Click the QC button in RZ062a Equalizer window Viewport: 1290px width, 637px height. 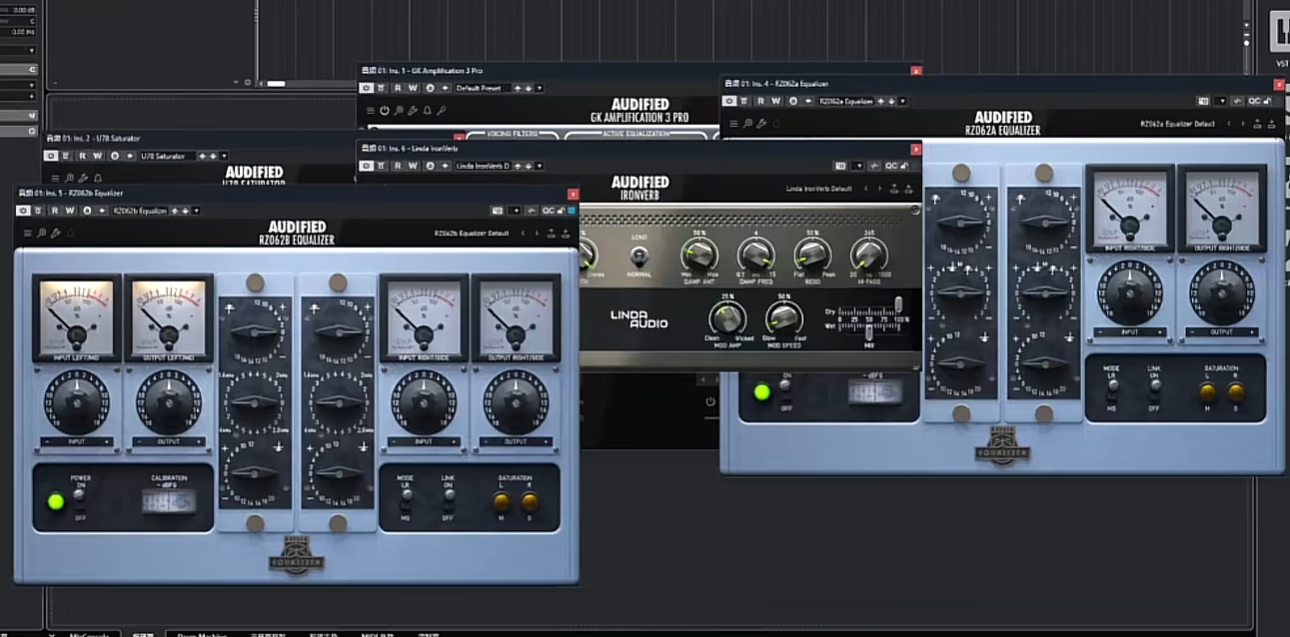(1254, 101)
